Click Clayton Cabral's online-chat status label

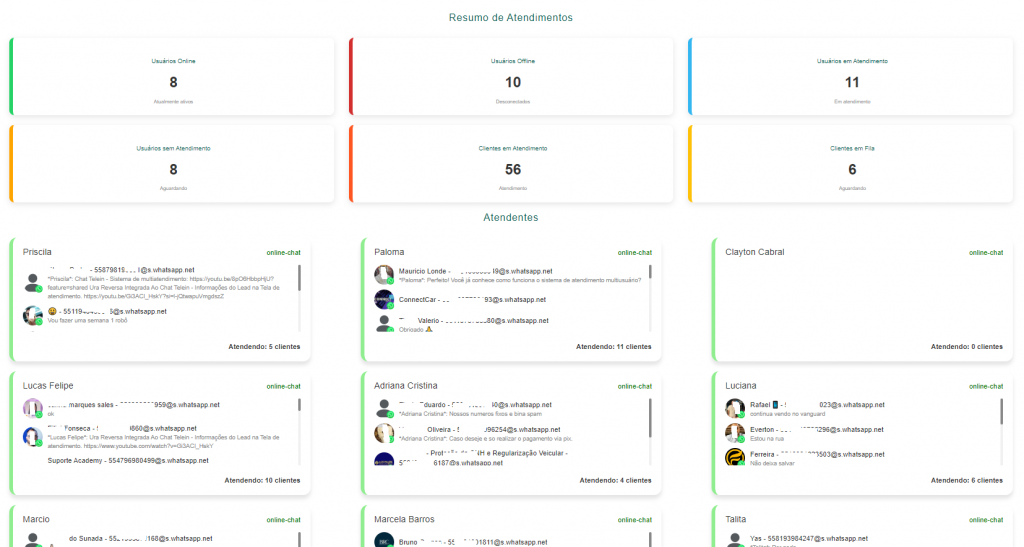[986, 253]
